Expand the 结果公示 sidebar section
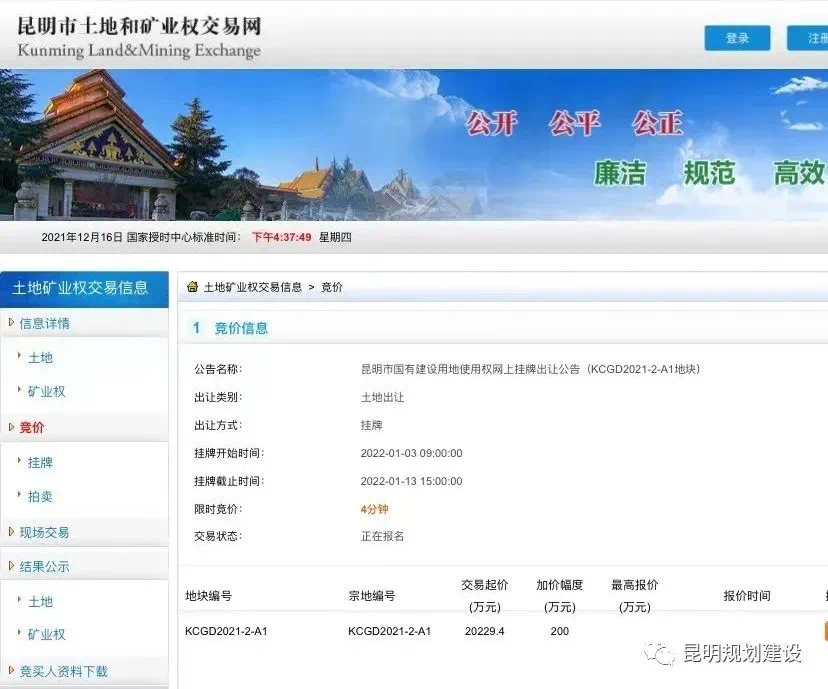Image resolution: width=828 pixels, height=689 pixels. click(44, 566)
